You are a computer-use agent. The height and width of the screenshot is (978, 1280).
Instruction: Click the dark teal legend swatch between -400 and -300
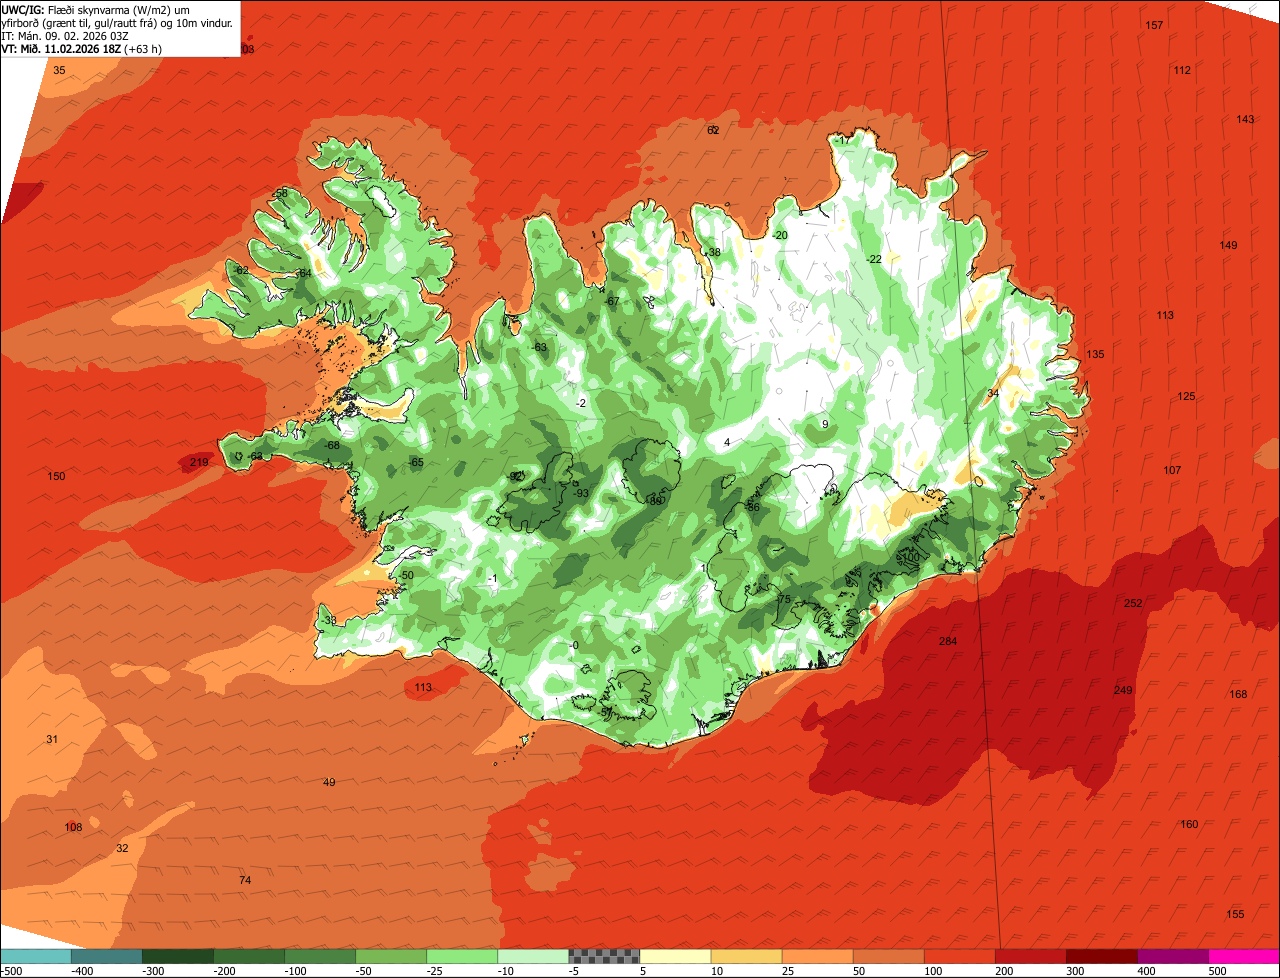[107, 955]
